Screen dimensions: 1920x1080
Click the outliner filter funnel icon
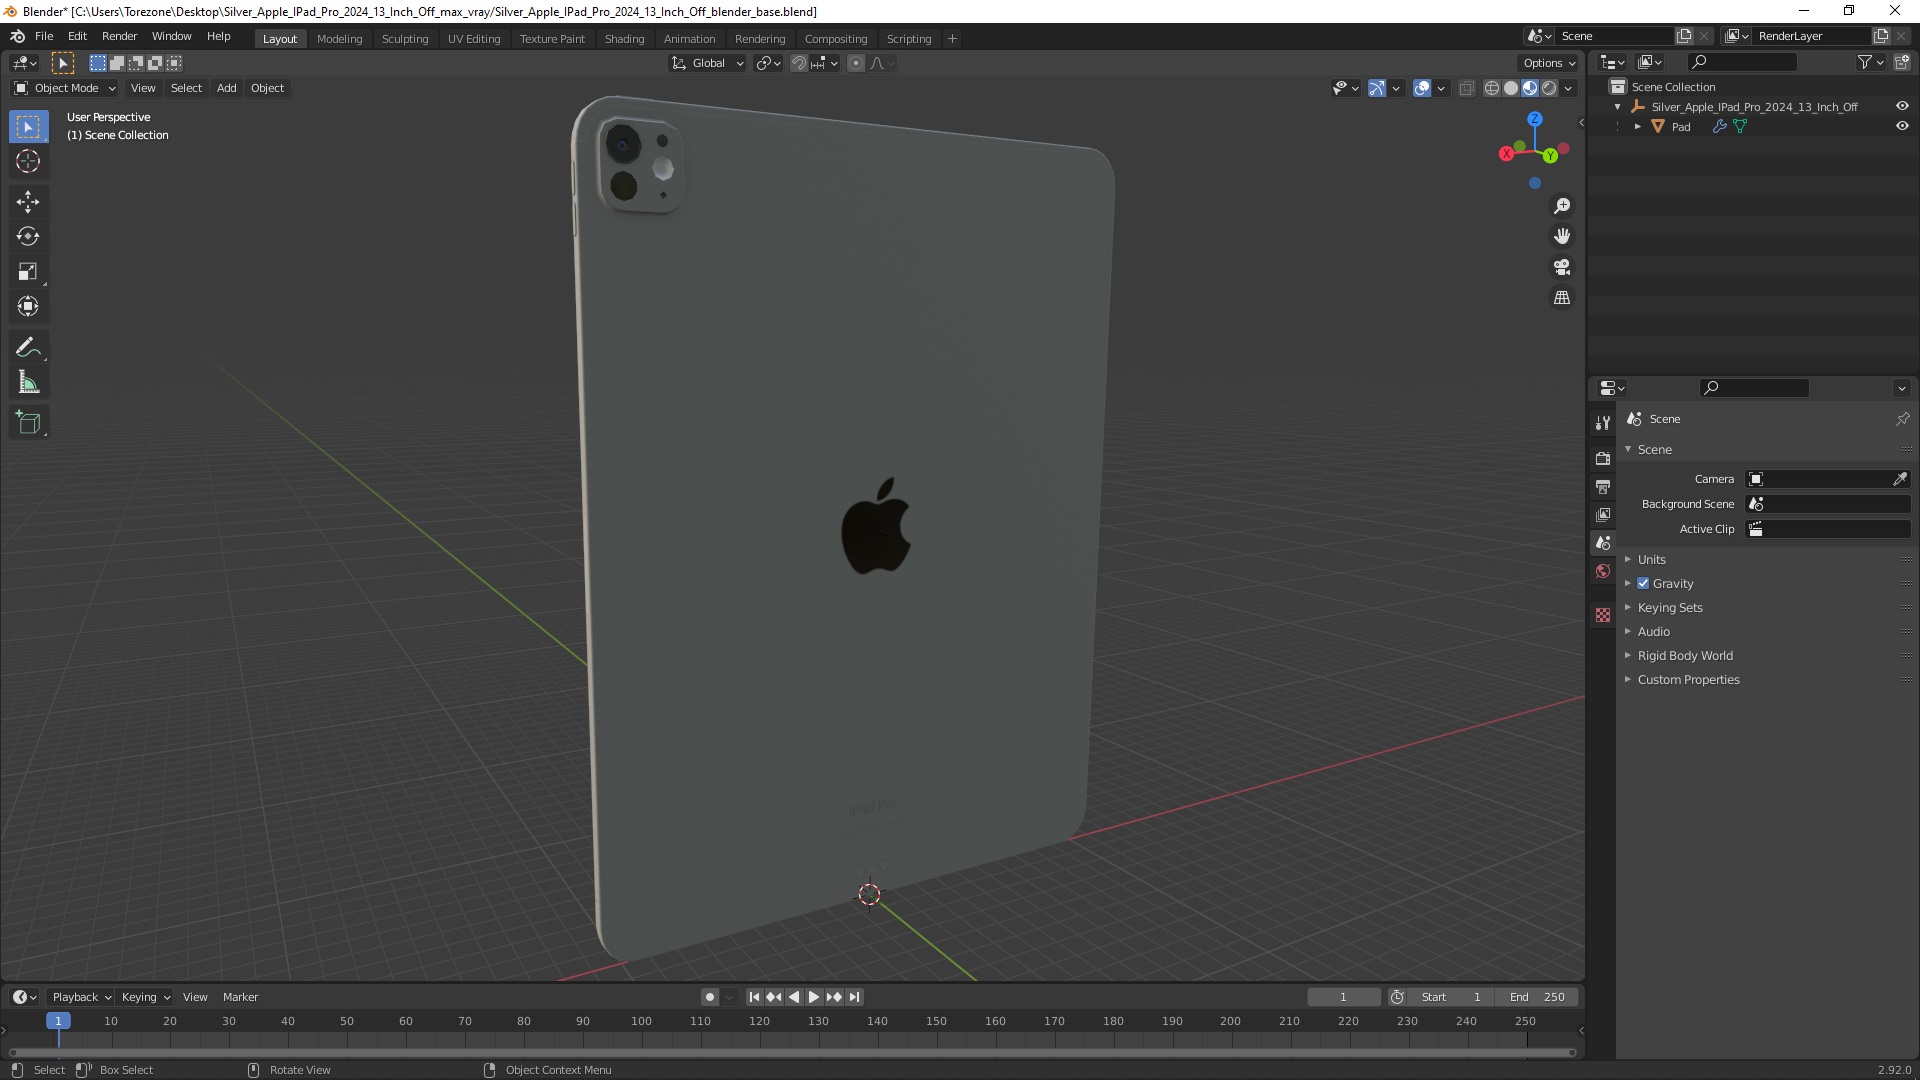pyautogui.click(x=1864, y=62)
